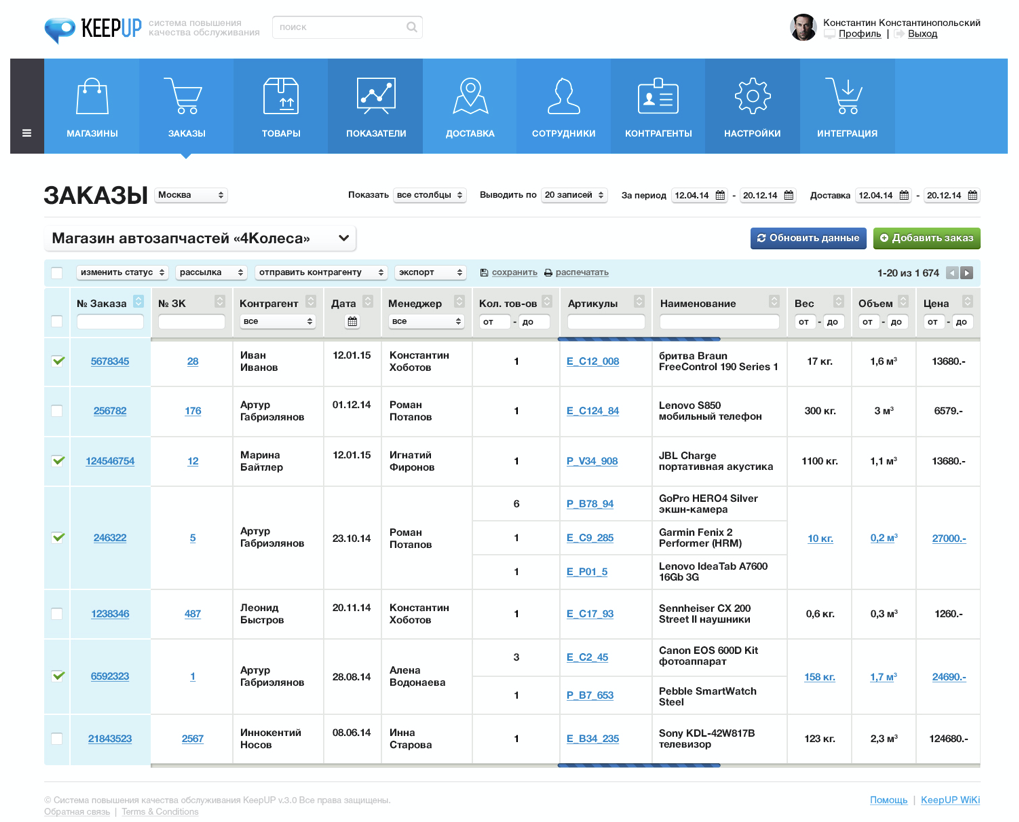Switch to the Контрагенты tab
The image size is (1019, 822).
tap(658, 106)
